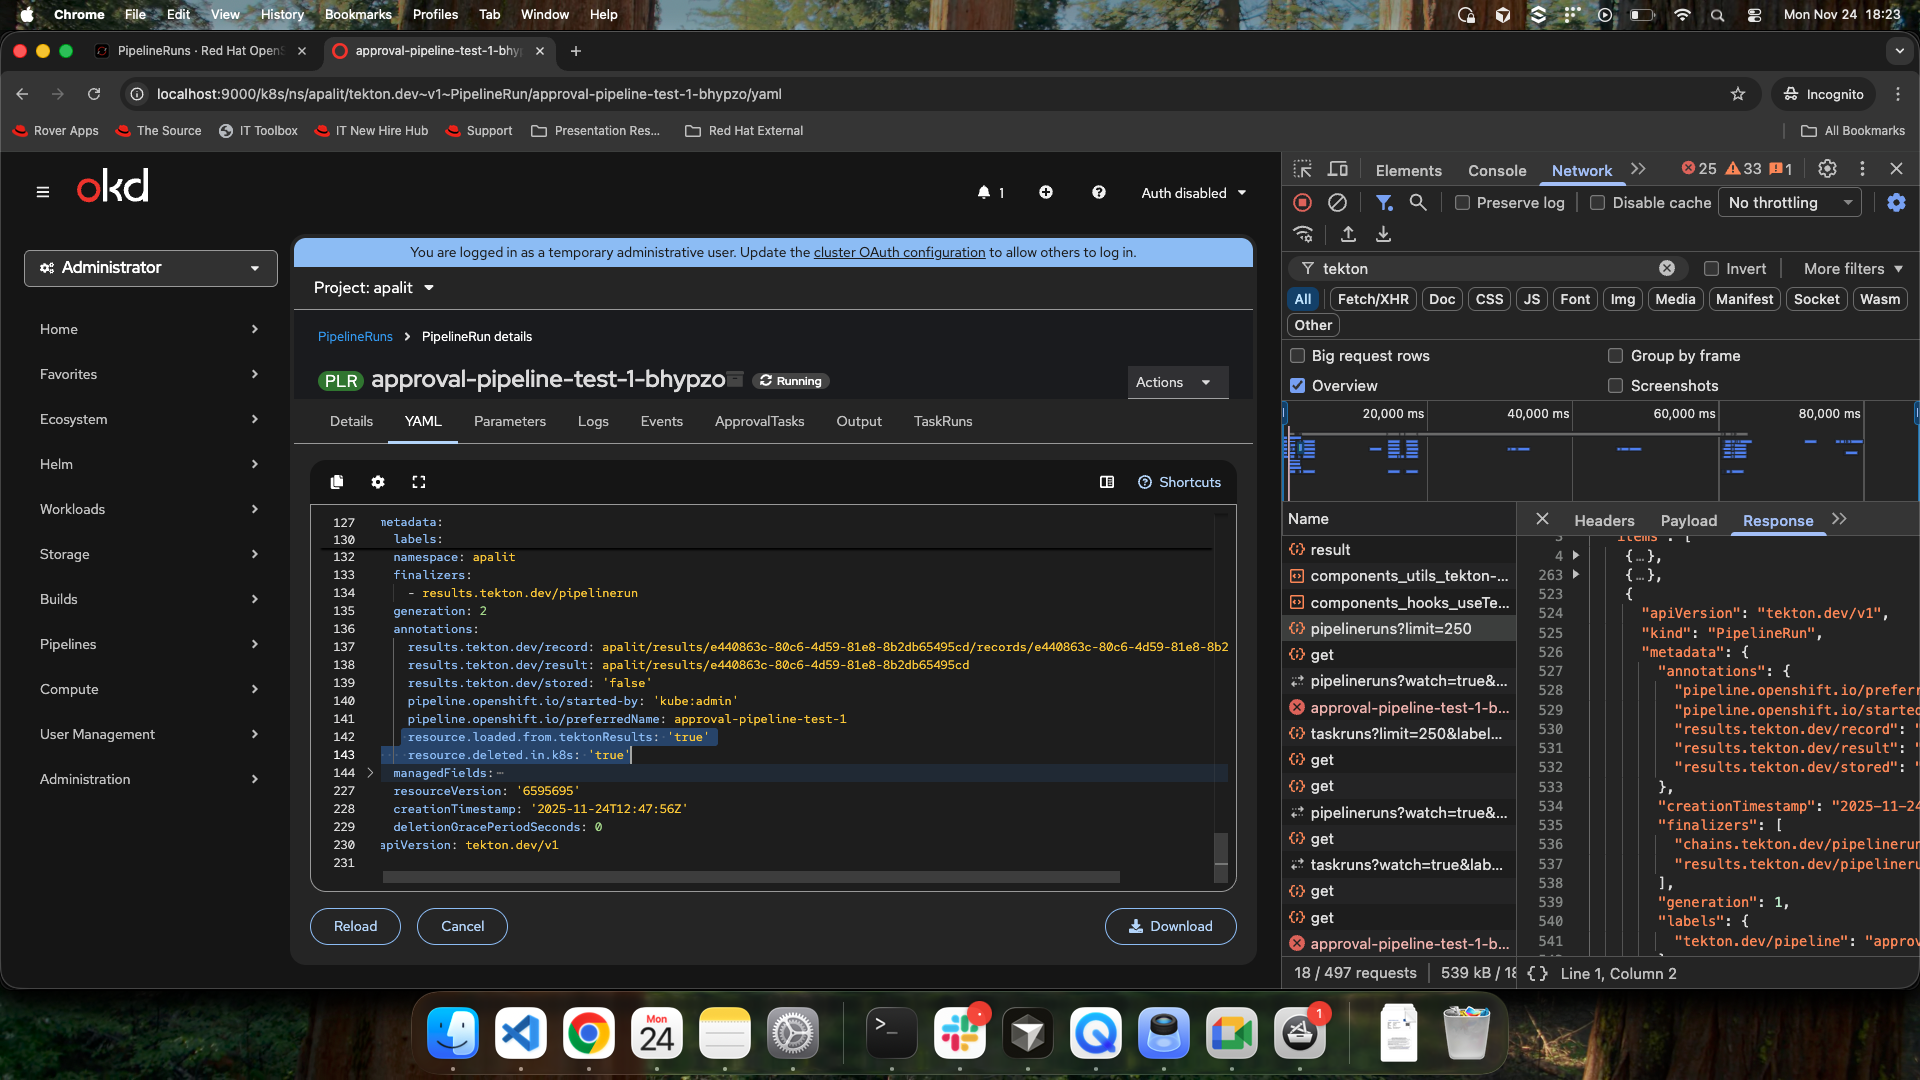
Task: Uncheck the Overview checkbox
Action: [1298, 385]
